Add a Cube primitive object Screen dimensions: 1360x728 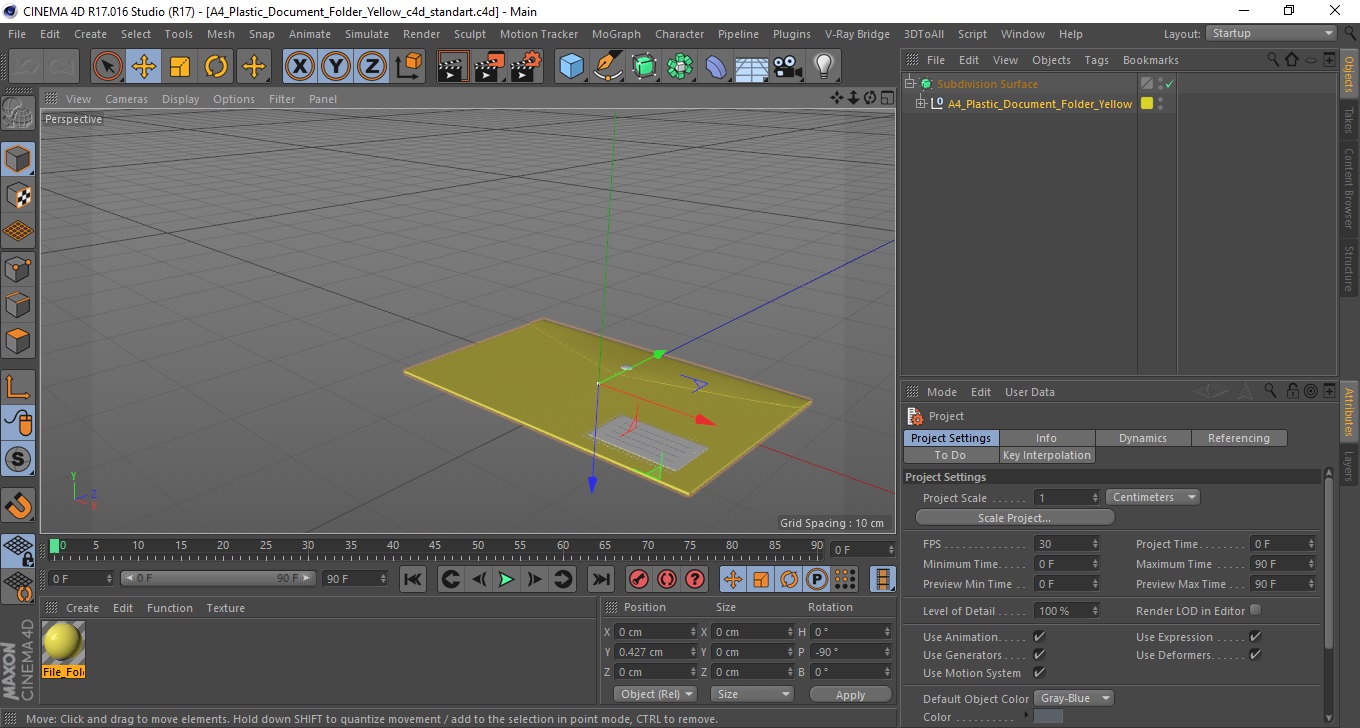571,67
